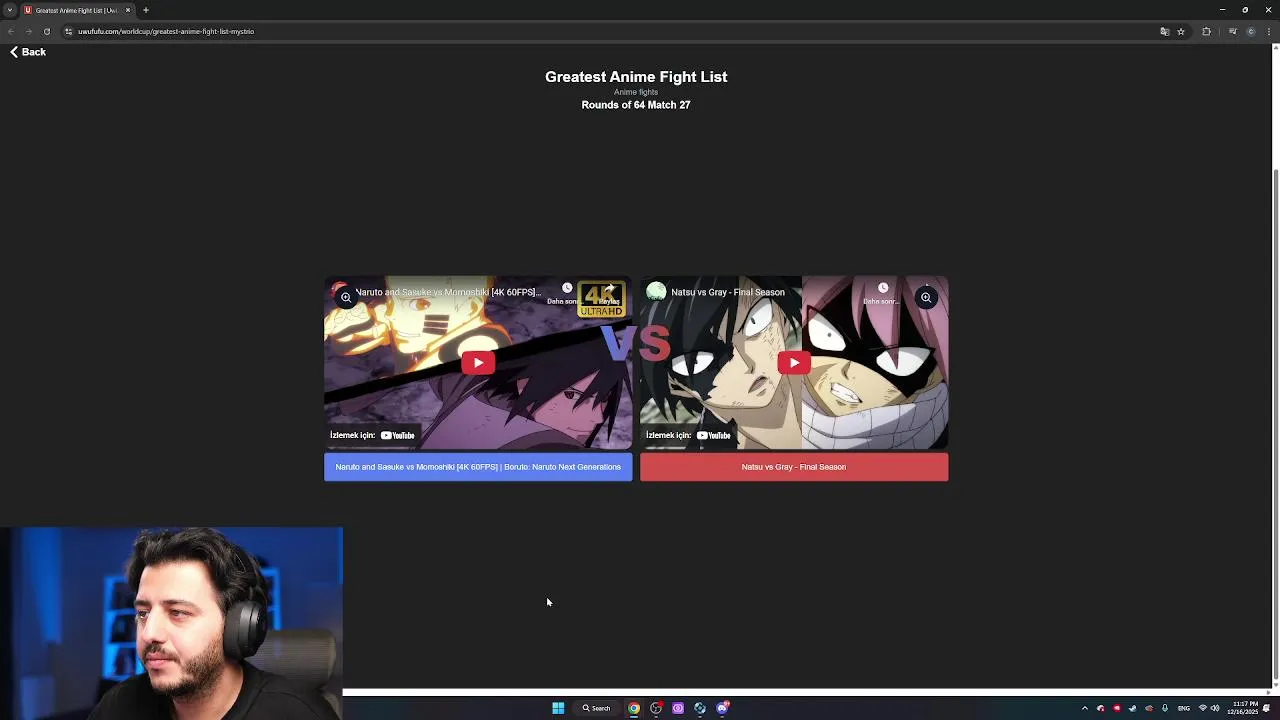Open the microphone tray icon
This screenshot has width=1280, height=720.
point(1165,708)
